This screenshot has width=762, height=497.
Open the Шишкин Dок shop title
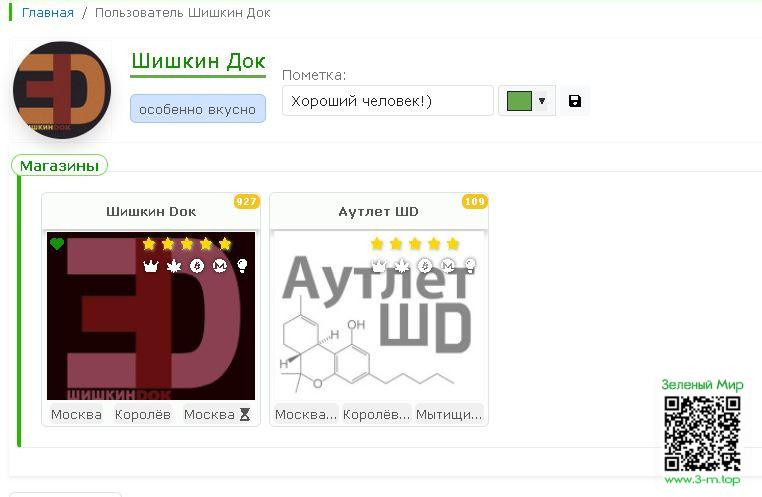151,212
